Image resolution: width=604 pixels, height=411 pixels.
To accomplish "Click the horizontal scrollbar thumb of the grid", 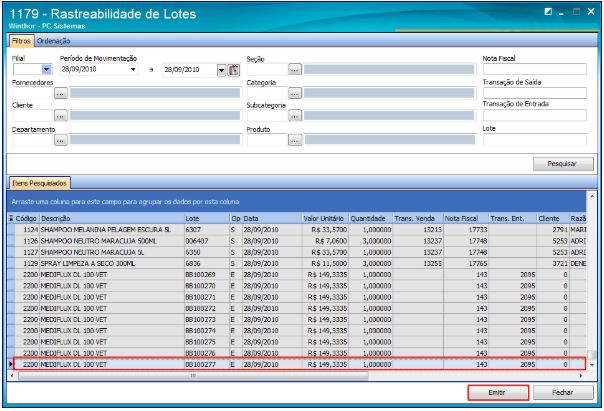I will coord(193,376).
